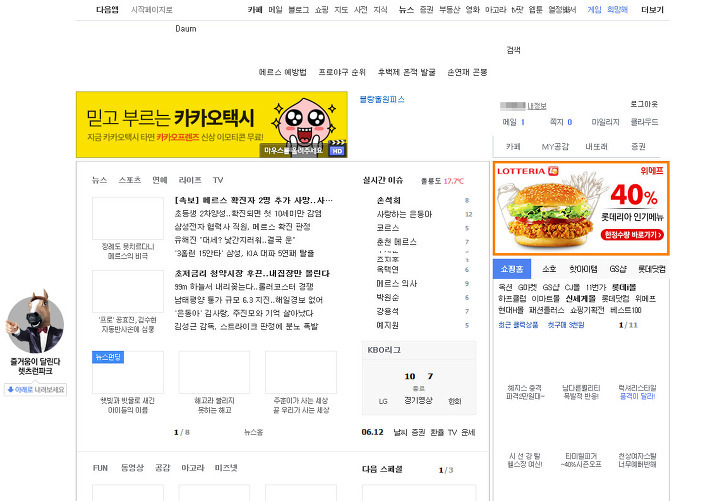Open 경기영상 game video for LG vs 한화
The height and width of the screenshot is (501, 710).
[418, 400]
